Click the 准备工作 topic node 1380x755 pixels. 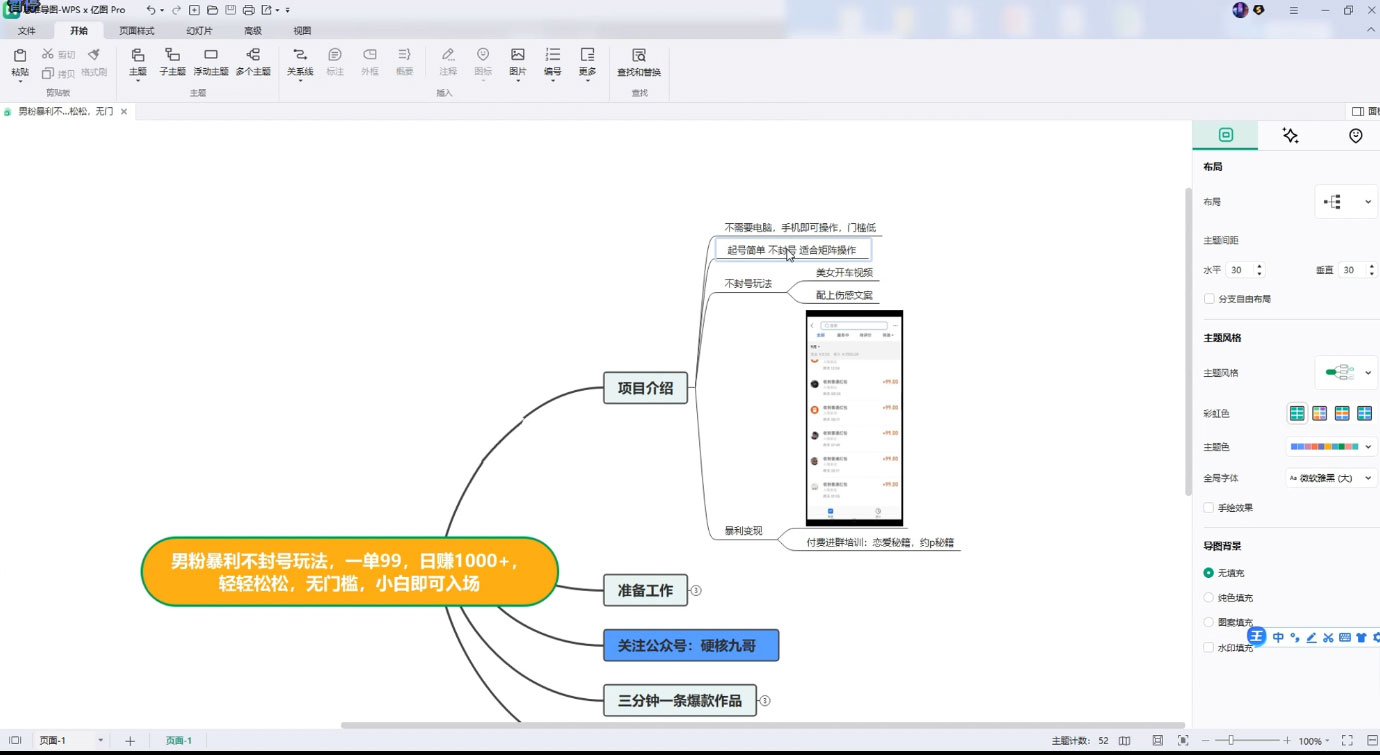pos(645,590)
